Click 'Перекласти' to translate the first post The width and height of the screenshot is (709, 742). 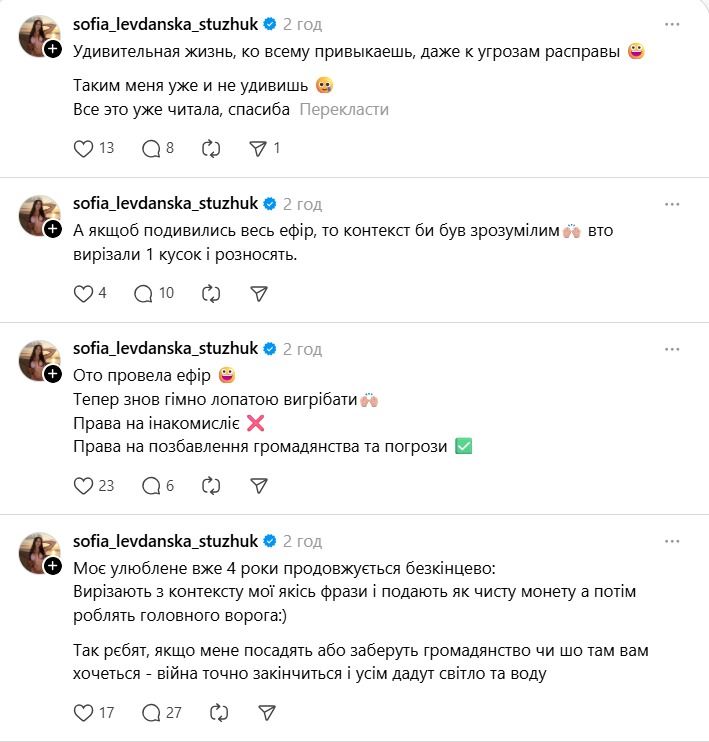pyautogui.click(x=344, y=109)
